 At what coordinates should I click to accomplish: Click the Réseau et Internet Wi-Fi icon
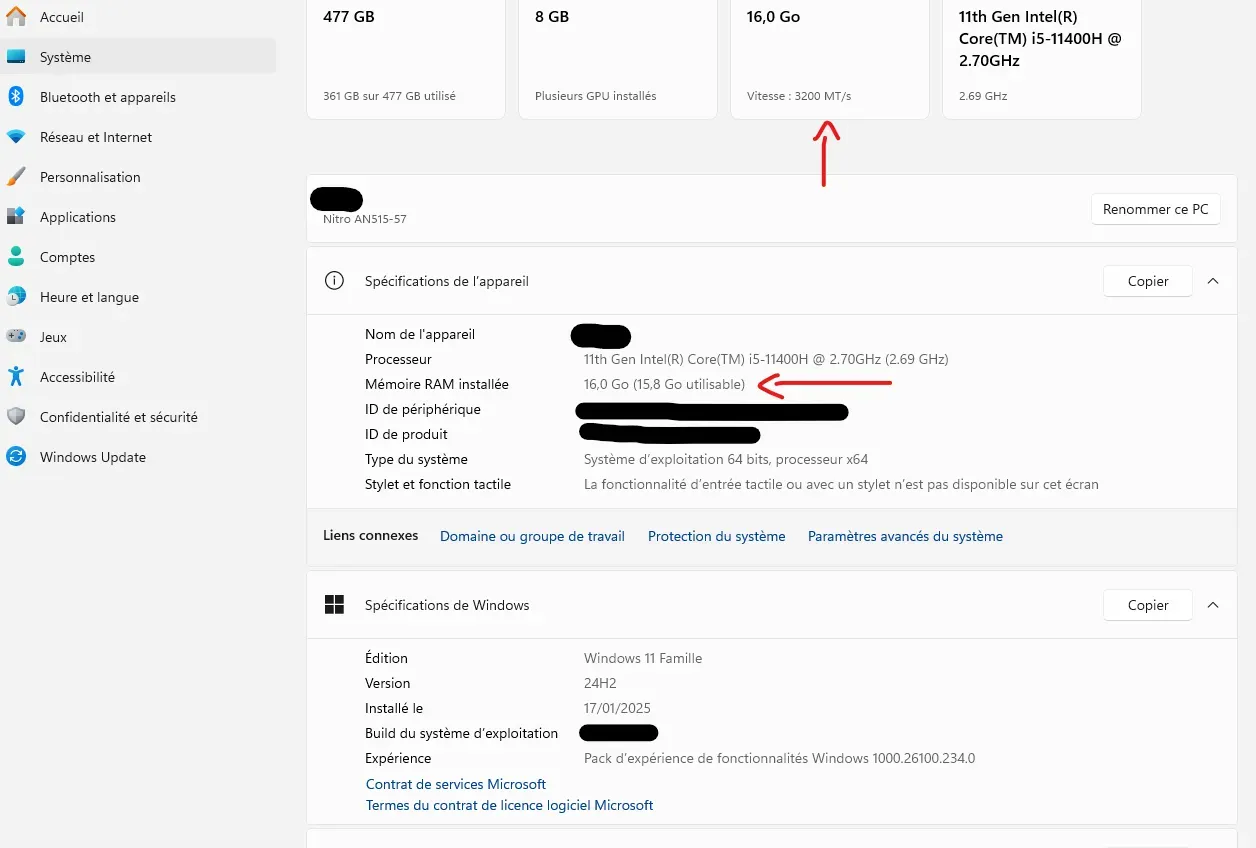16,137
